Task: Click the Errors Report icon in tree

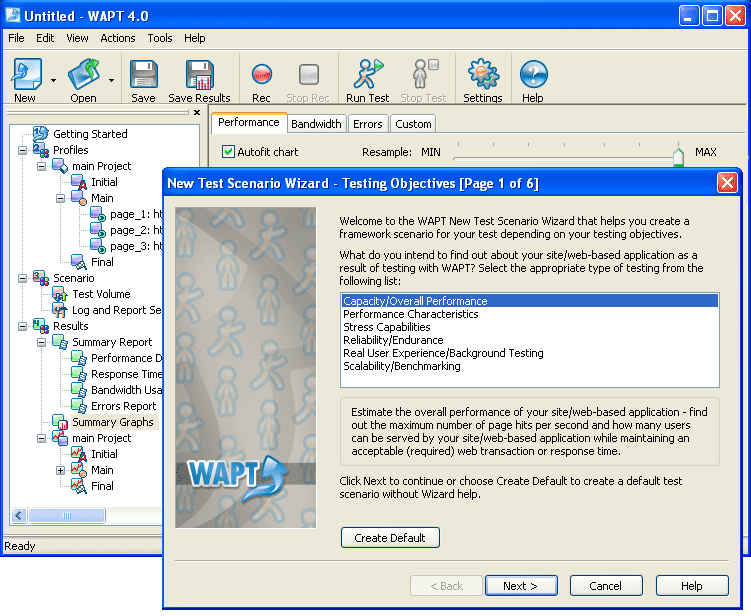Action: point(79,406)
